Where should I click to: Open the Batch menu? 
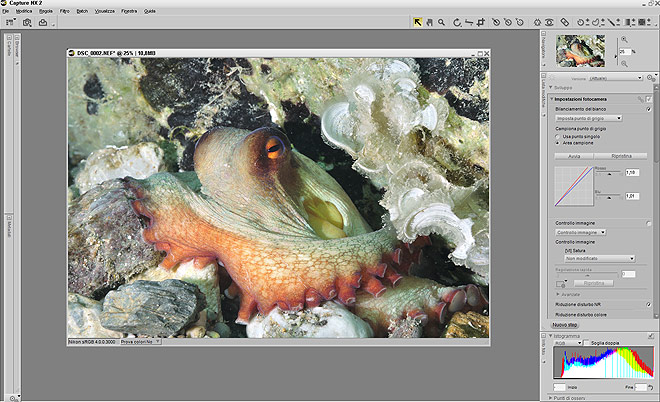(x=82, y=11)
